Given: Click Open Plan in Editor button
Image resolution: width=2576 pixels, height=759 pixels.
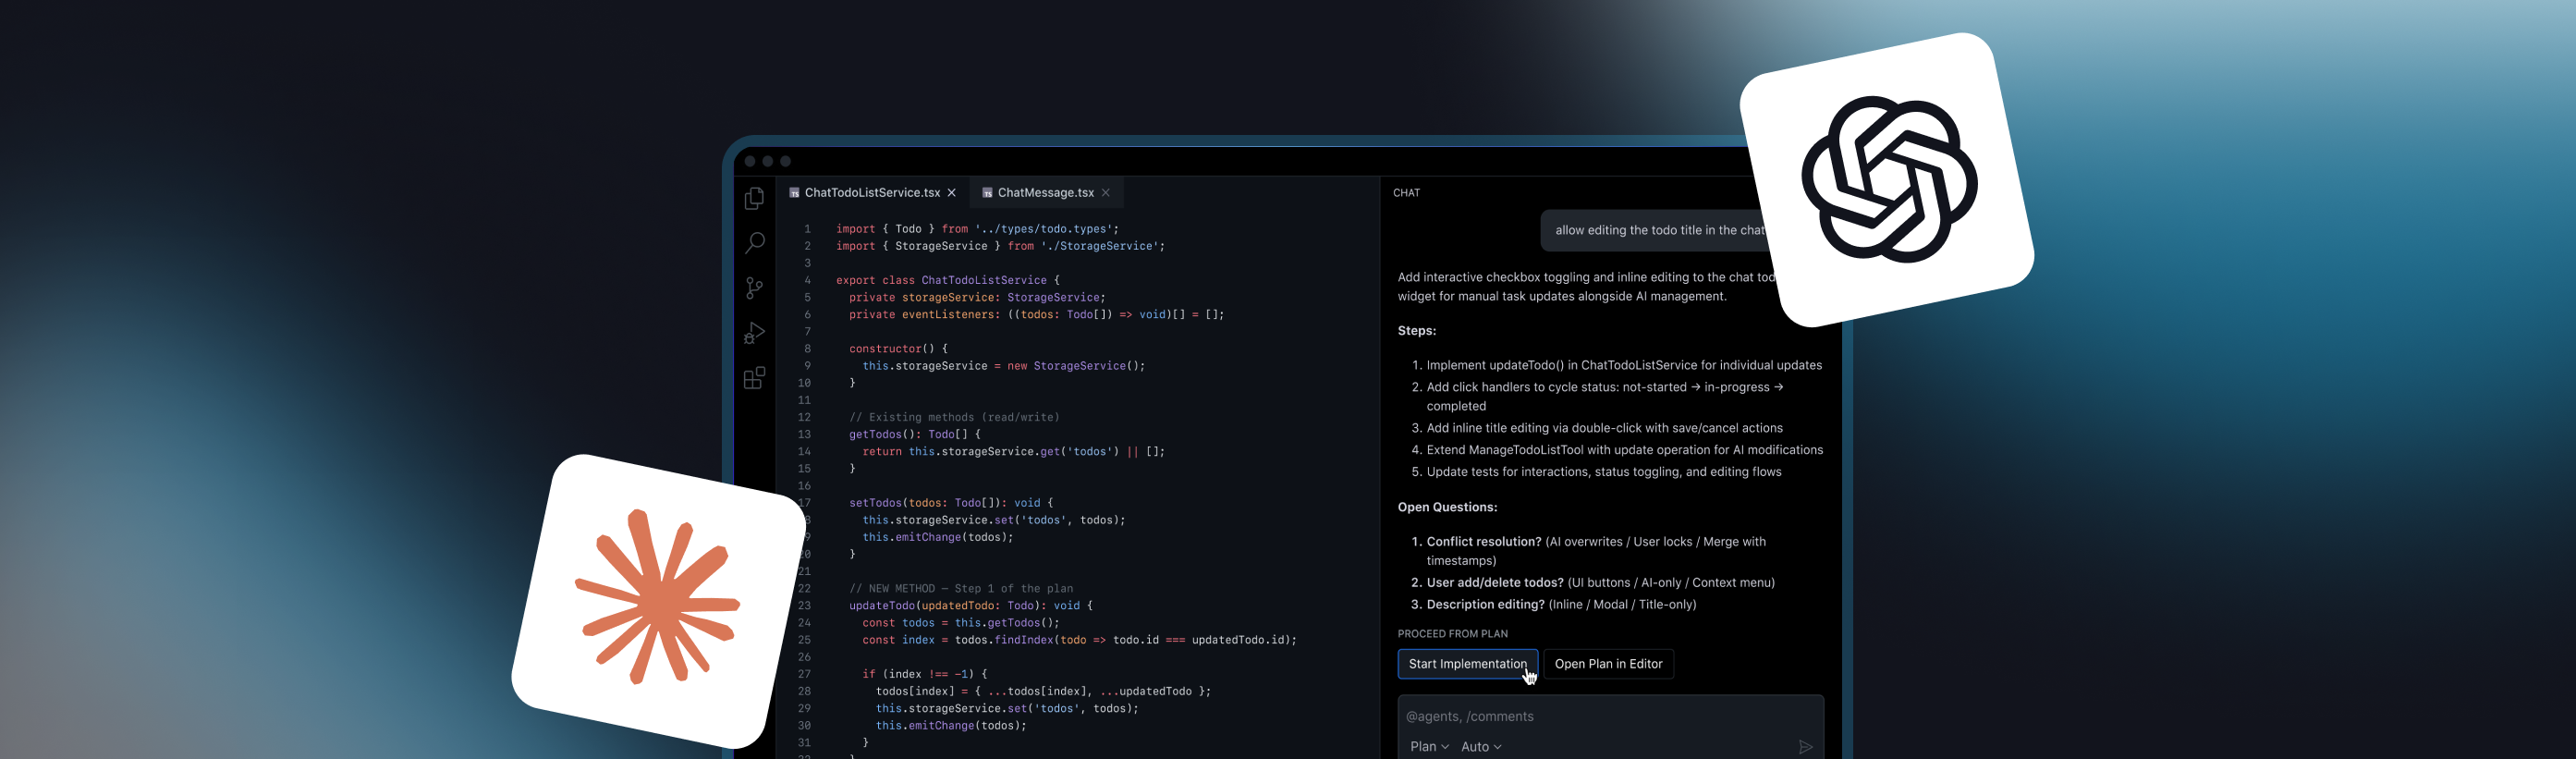Looking at the screenshot, I should click(x=1608, y=664).
